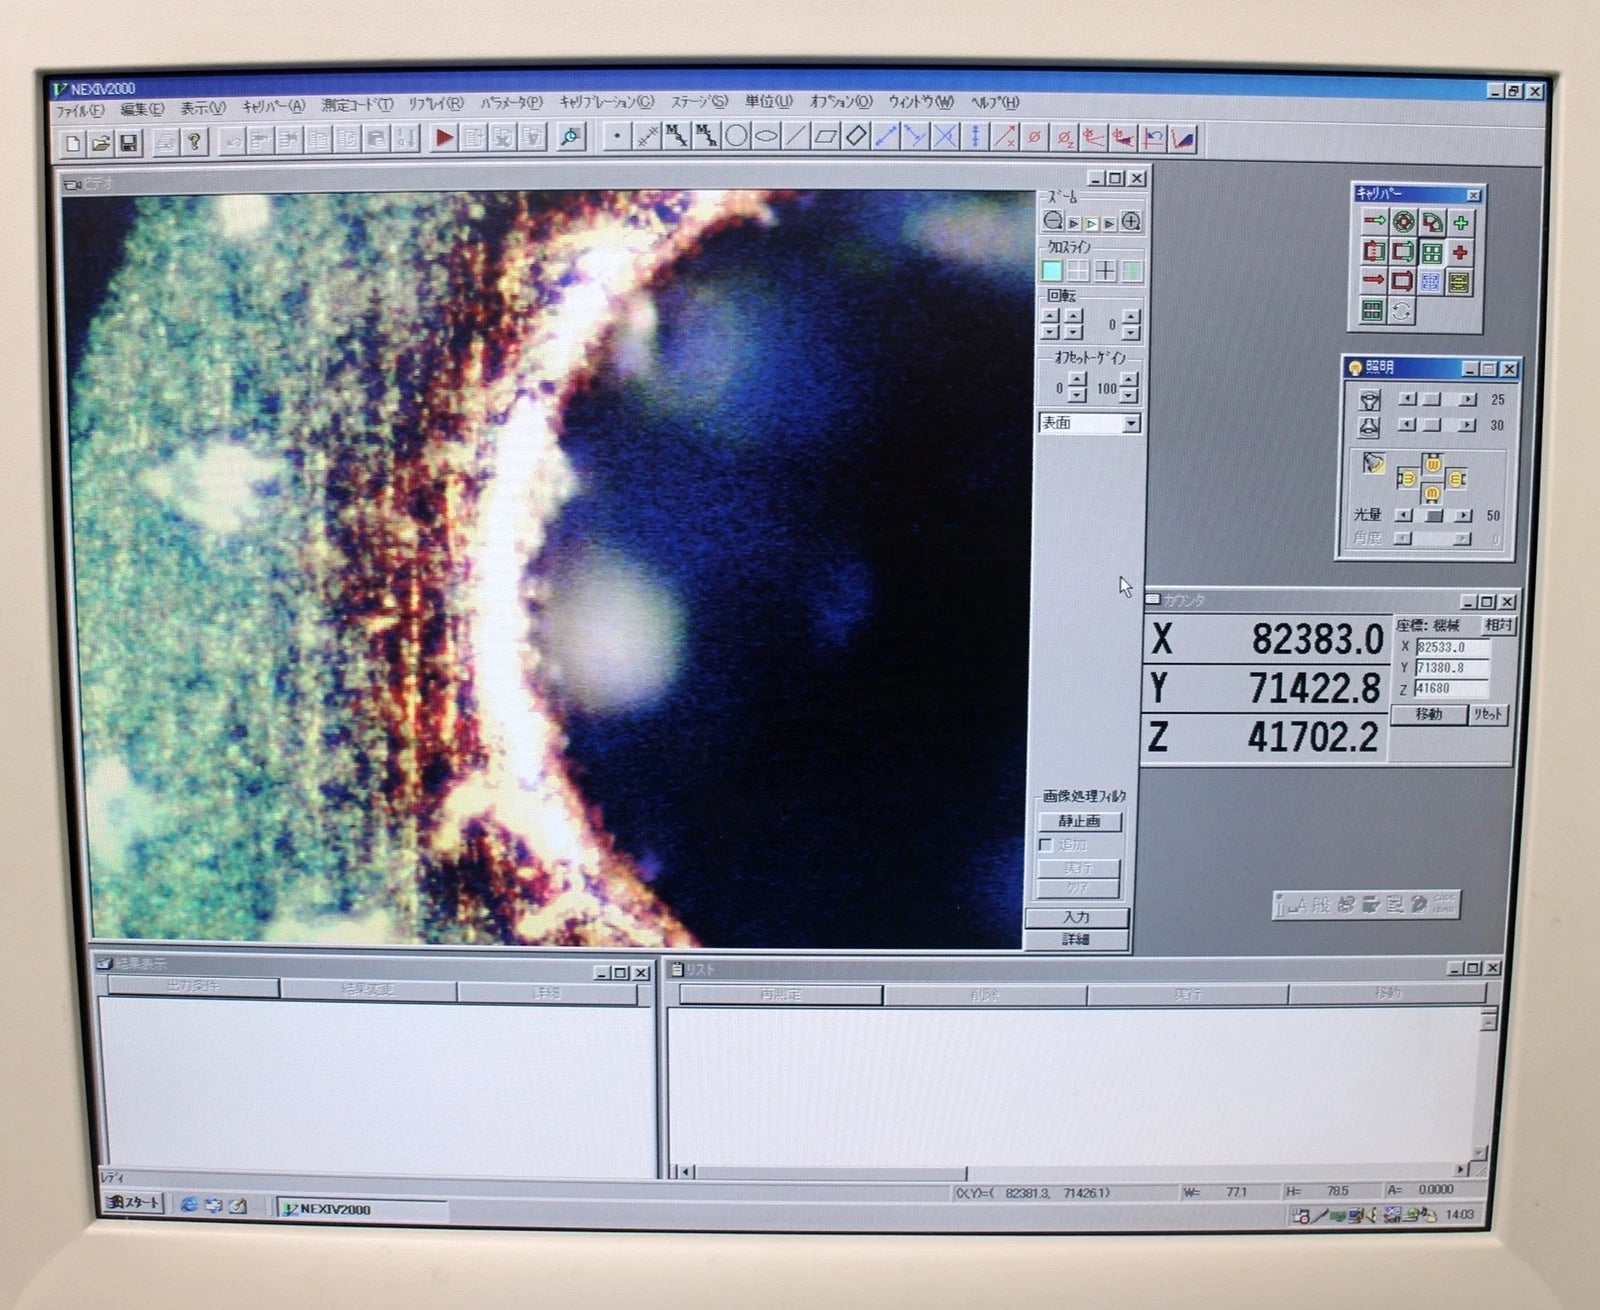Decrease the rotation value down arrow

1131,332
